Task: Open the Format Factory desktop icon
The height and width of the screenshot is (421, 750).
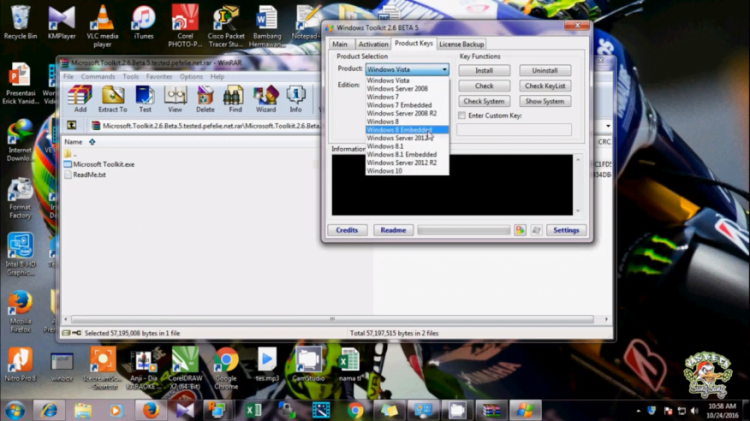Action: [x=20, y=199]
